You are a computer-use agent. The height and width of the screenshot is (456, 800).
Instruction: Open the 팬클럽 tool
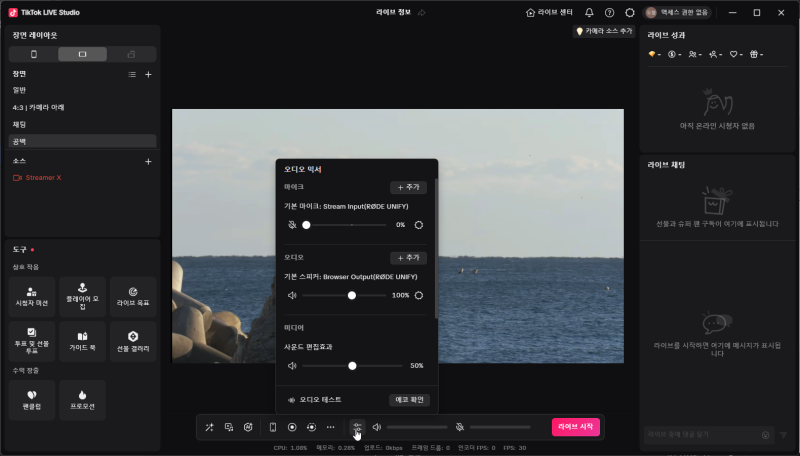[x=32, y=400]
